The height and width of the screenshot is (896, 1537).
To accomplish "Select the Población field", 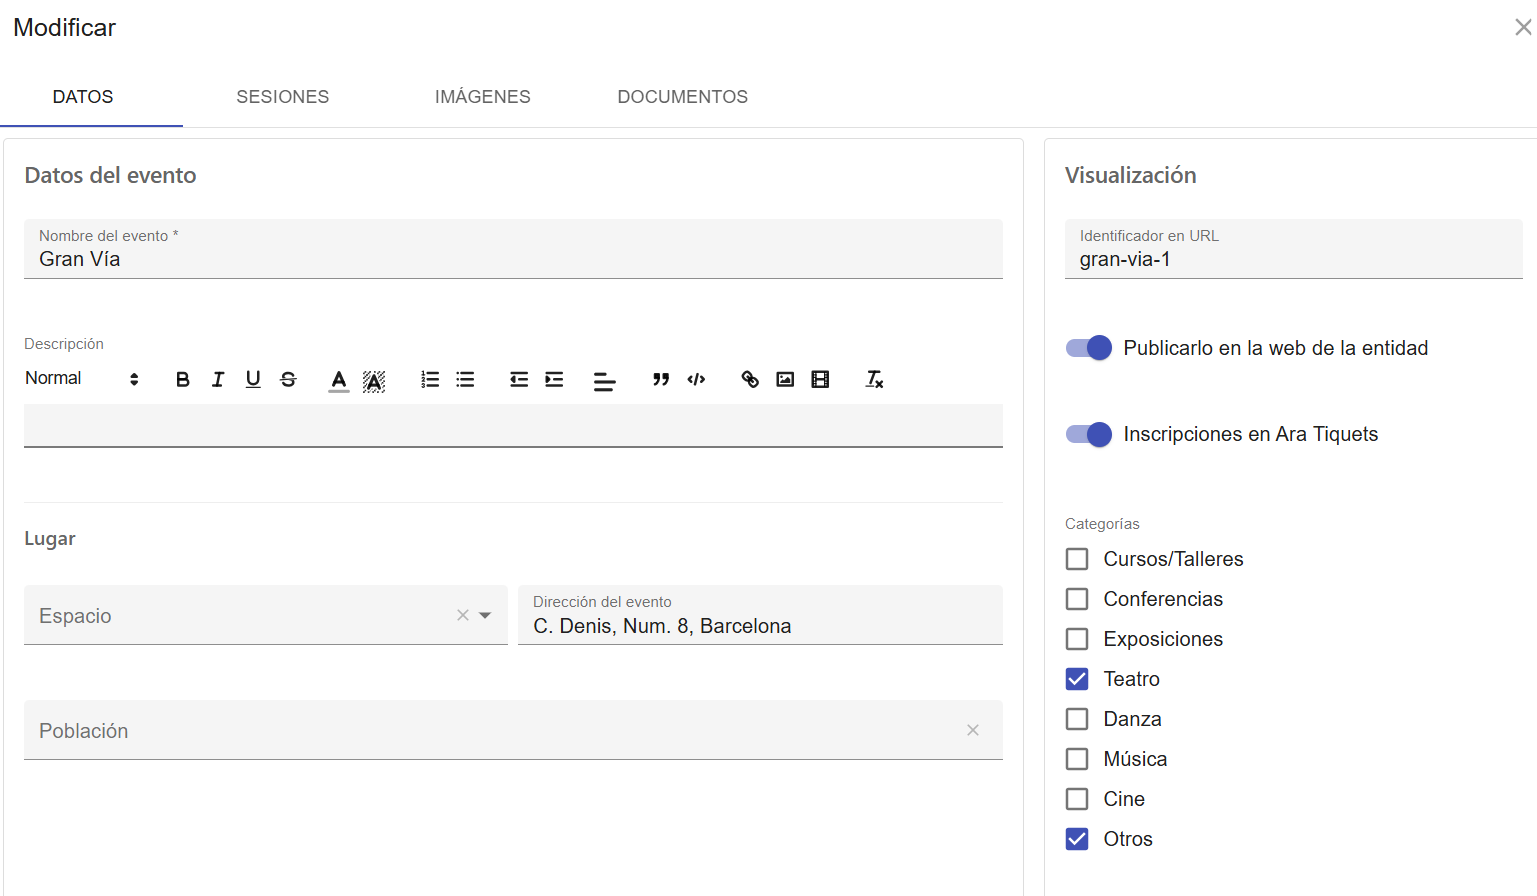I will (513, 730).
